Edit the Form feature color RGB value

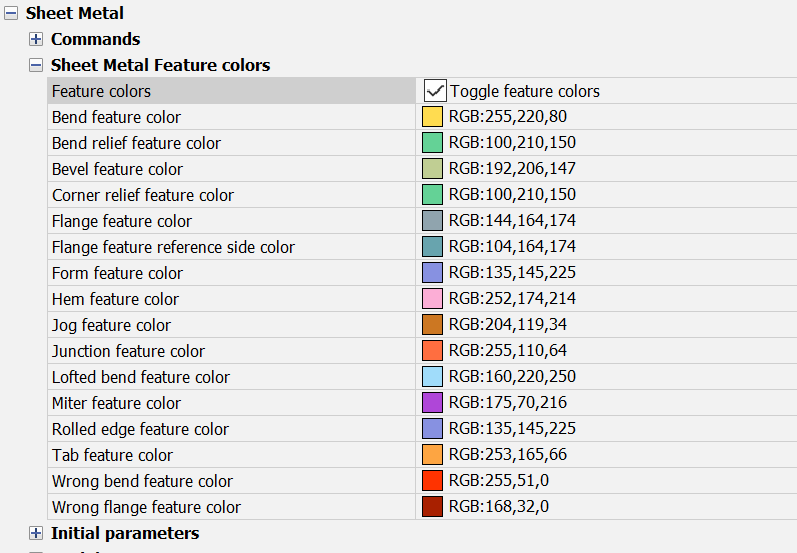511,273
